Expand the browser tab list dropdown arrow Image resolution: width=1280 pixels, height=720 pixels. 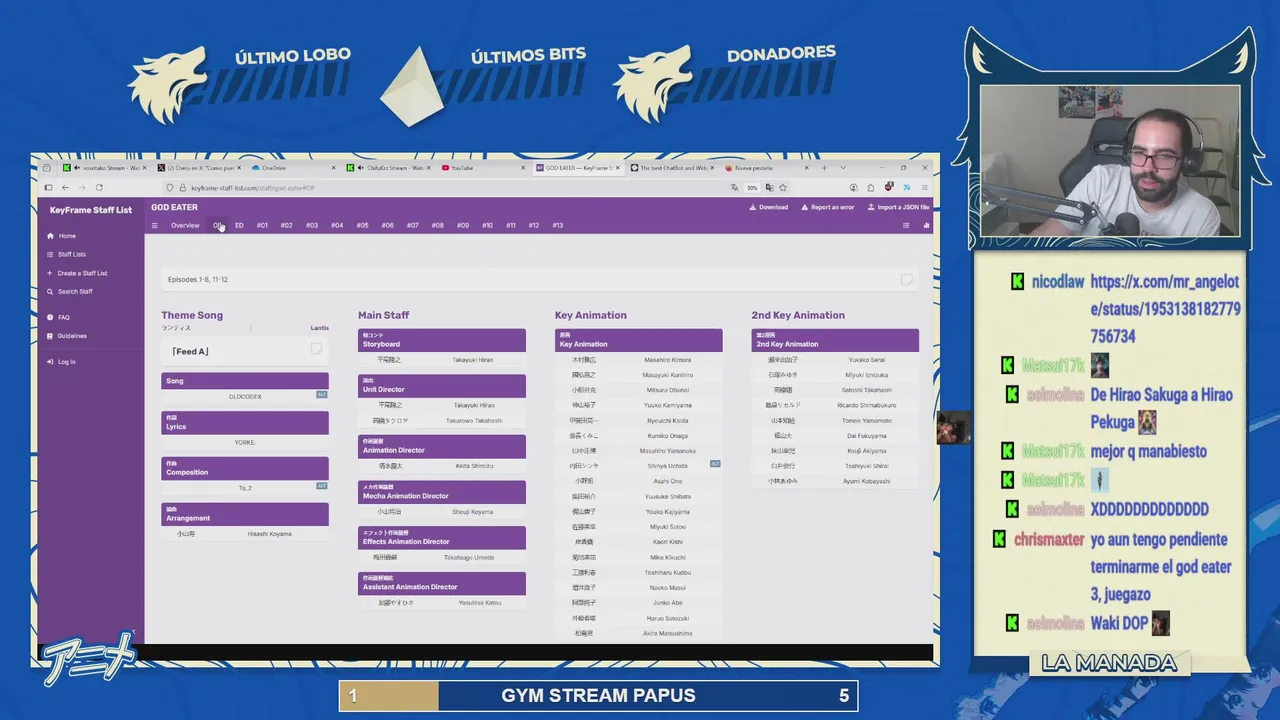coord(843,167)
